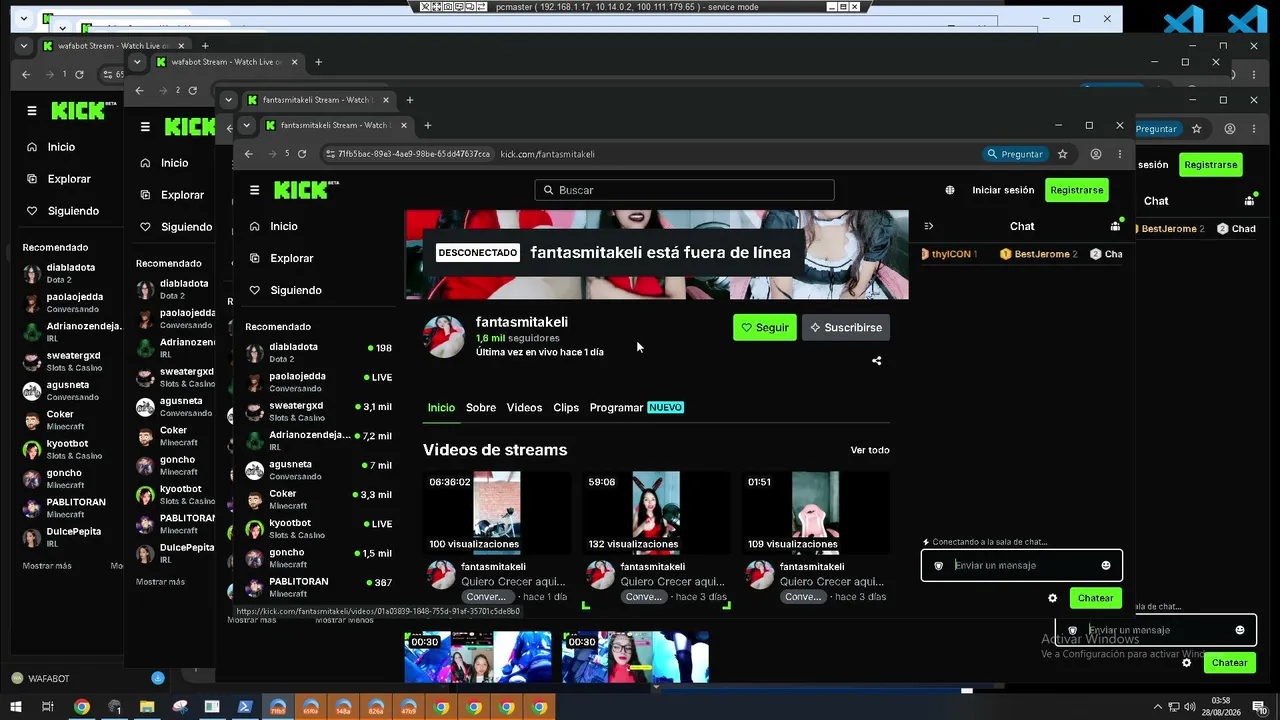
Task: Open the Programar tab marked NUEVO
Action: pos(636,408)
